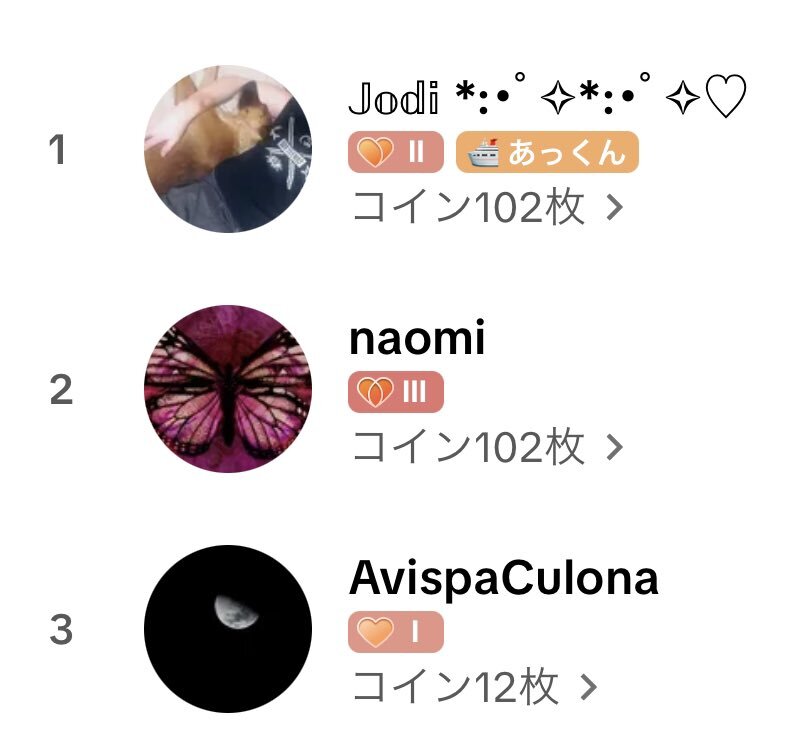Expand the chevron next to Jodi's コイン102枚
Image resolution: width=797 pixels, height=738 pixels.
point(615,207)
